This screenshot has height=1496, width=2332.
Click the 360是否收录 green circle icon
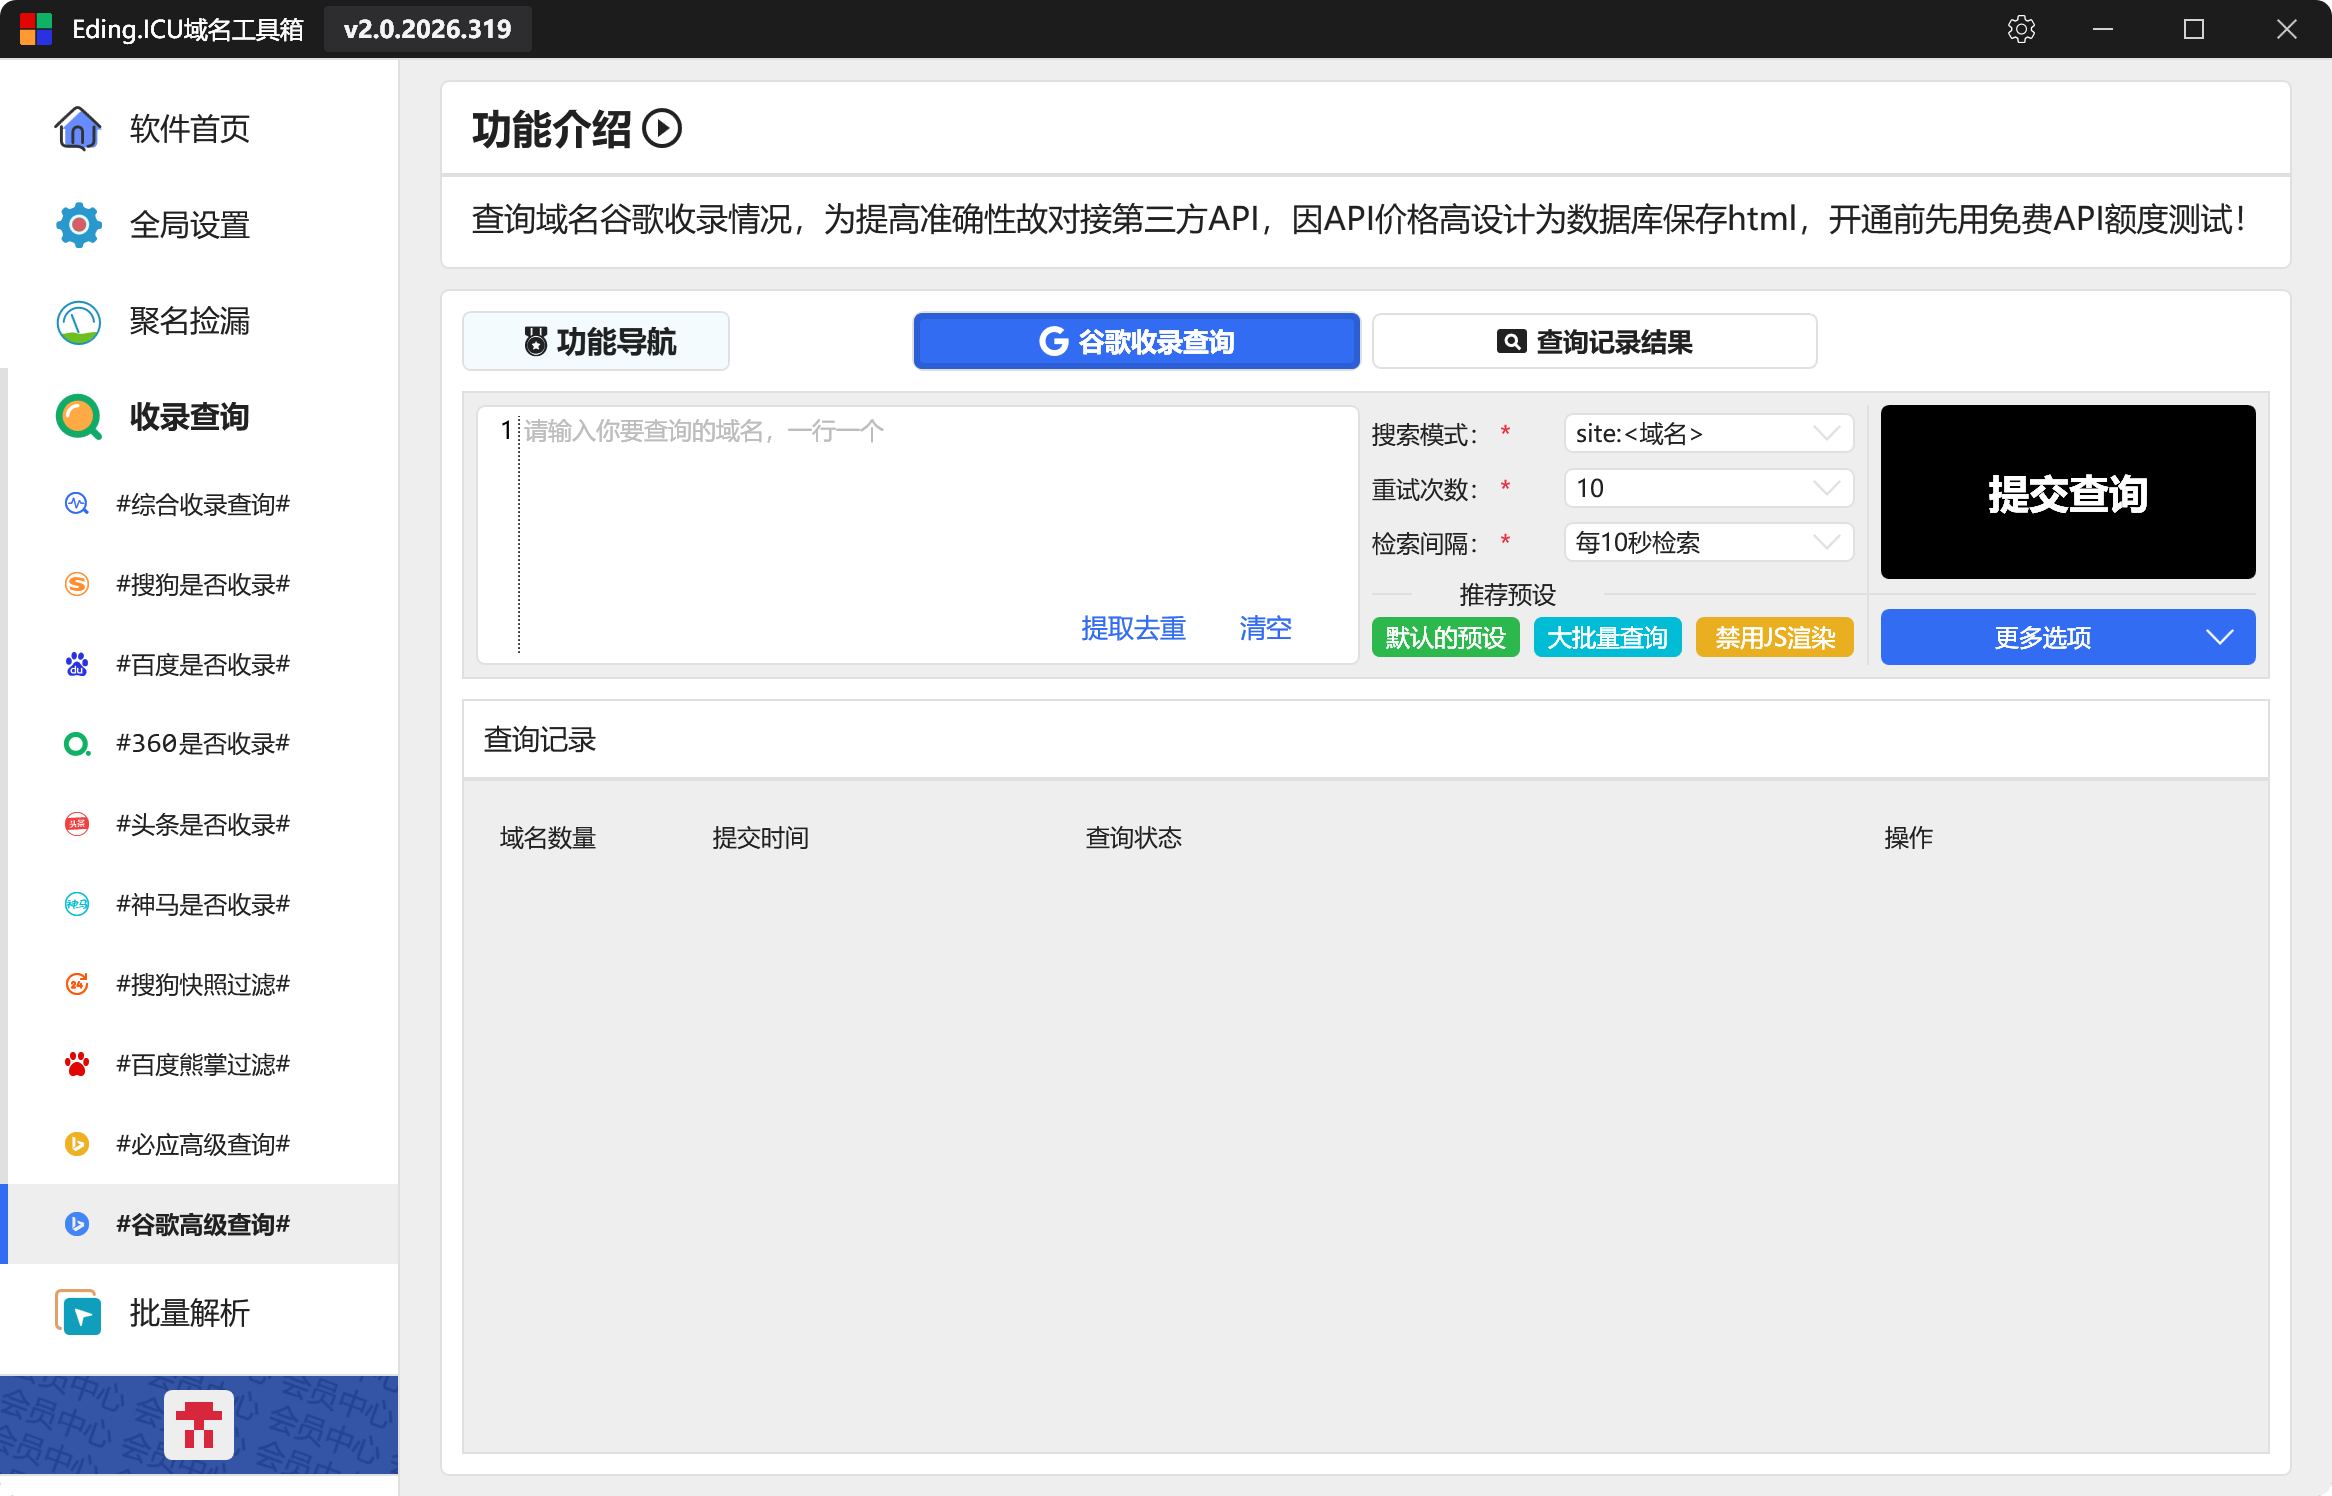(x=77, y=744)
